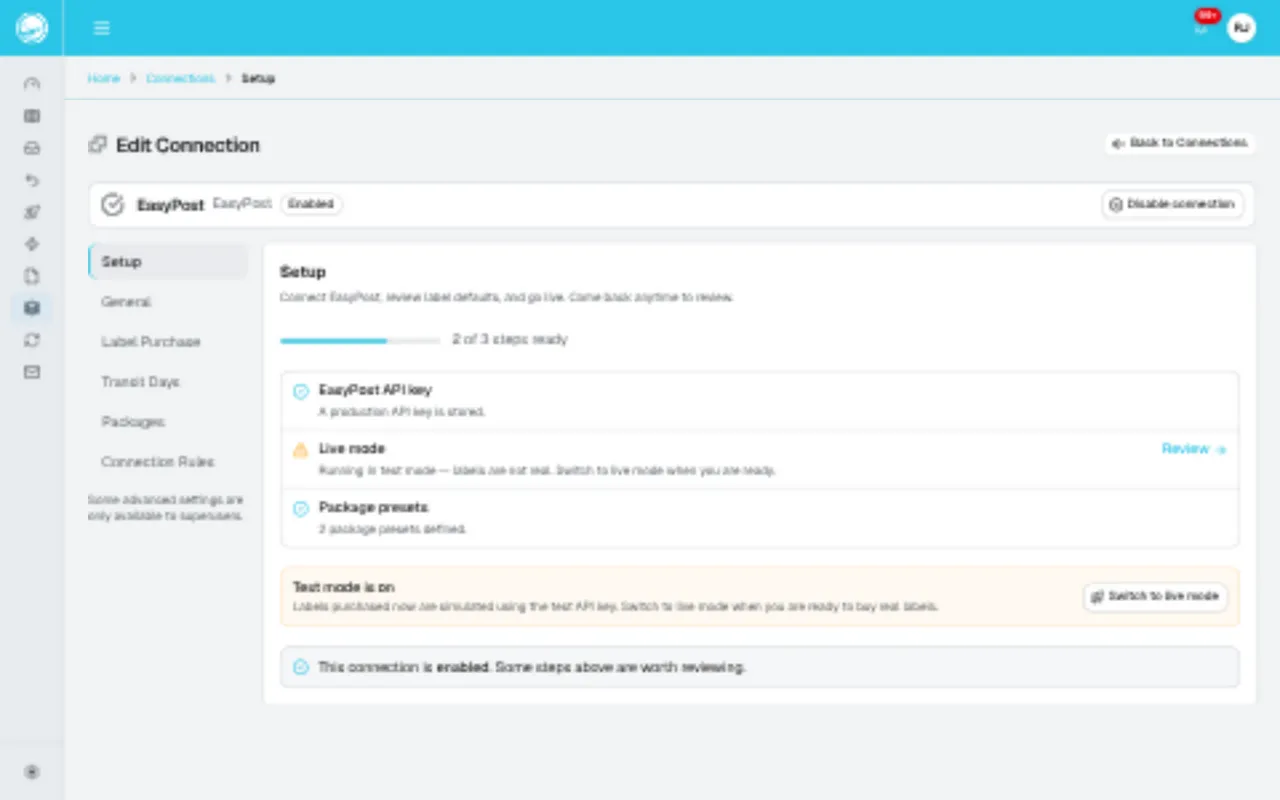This screenshot has width=1280, height=800.
Task: Select the Setup tab
Action: coord(168,262)
